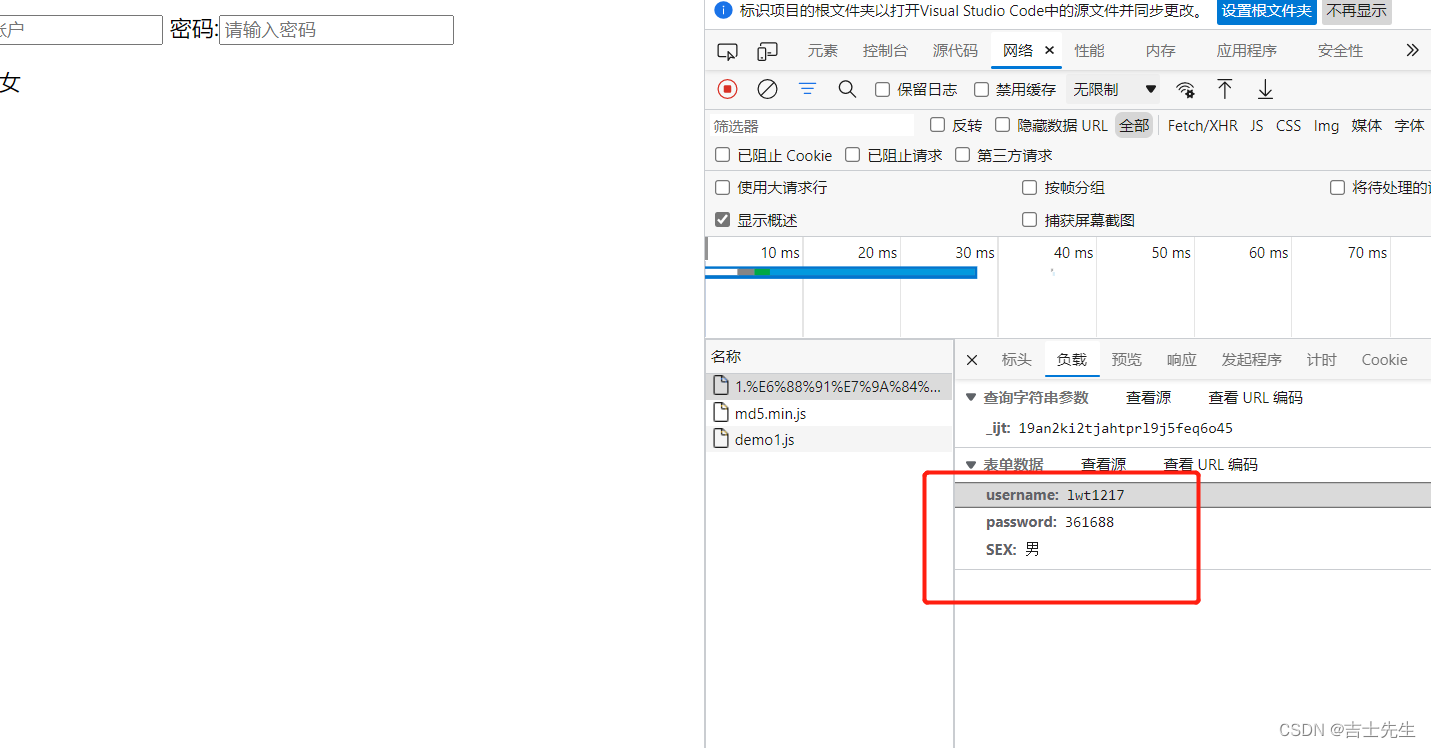Image resolution: width=1431 pixels, height=748 pixels.
Task: Filter requests by Img type
Action: tap(1326, 125)
